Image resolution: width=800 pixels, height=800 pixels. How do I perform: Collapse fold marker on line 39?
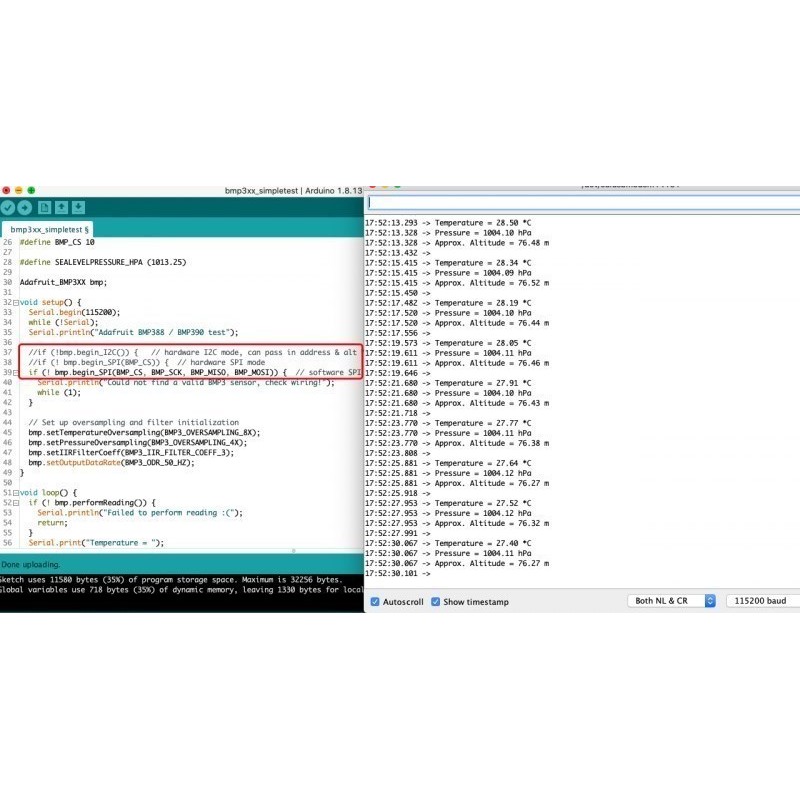pyautogui.click(x=17, y=372)
